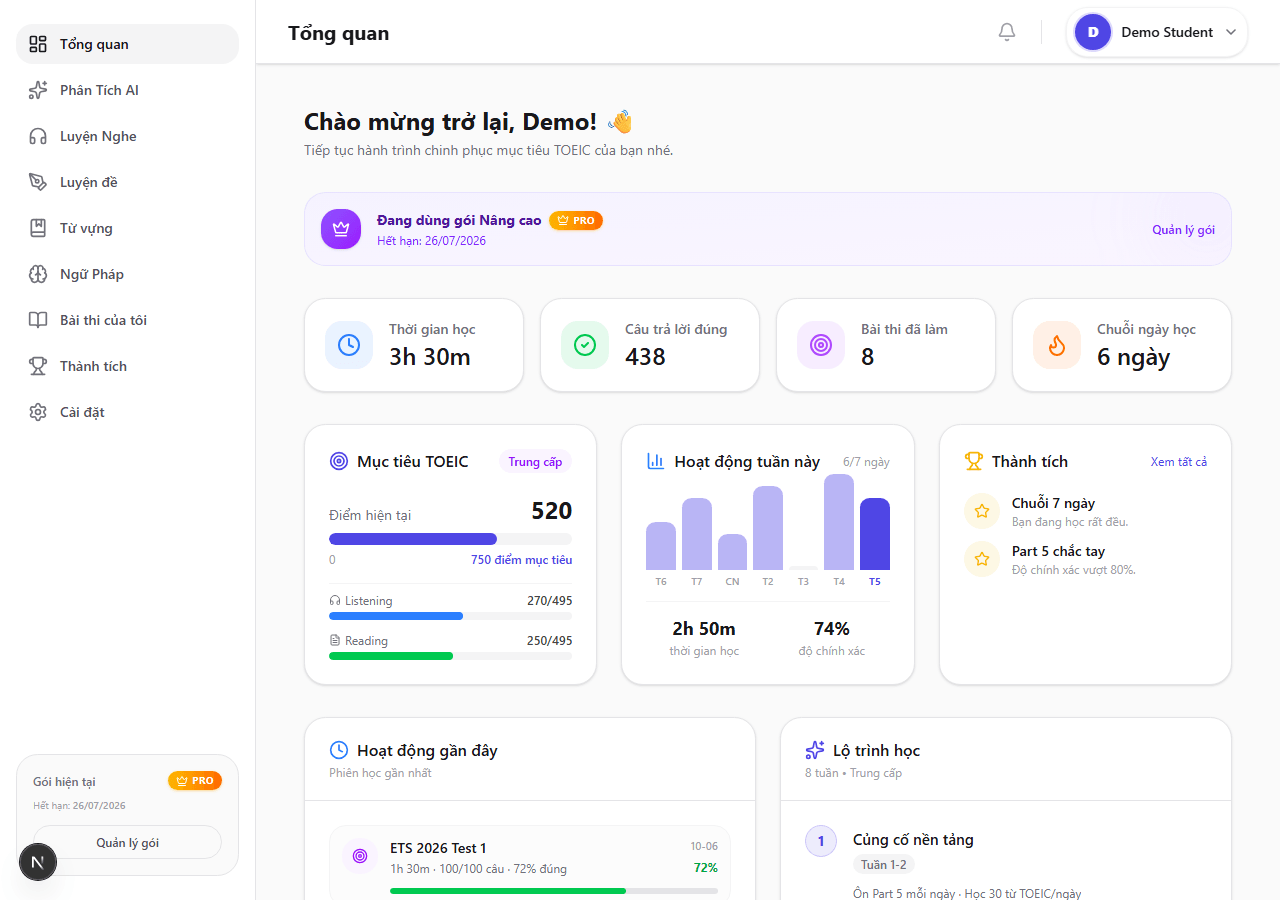
Task: Click the flame icon on Chuỗi ngày học card
Action: tap(1057, 345)
